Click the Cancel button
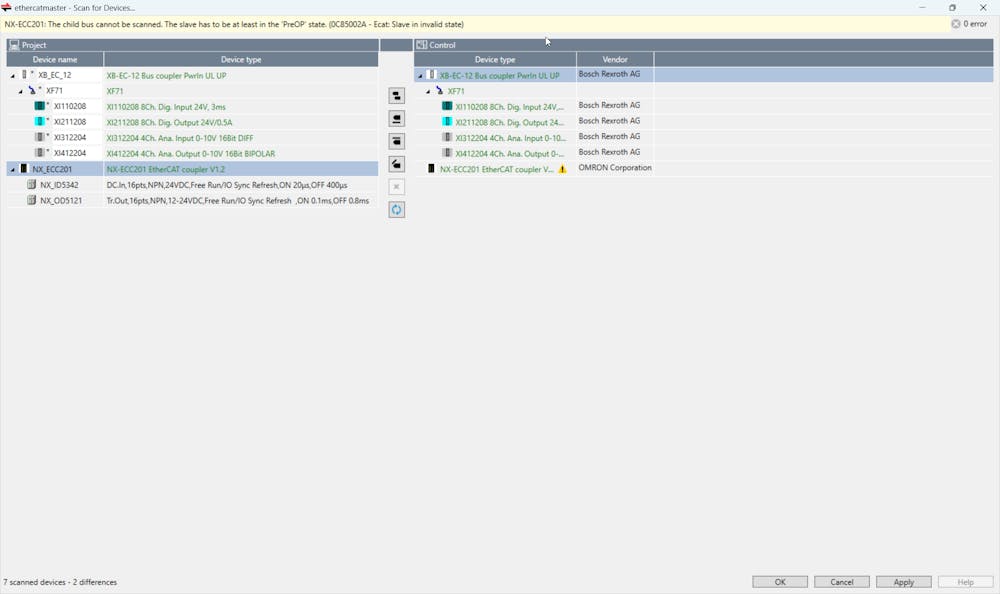Viewport: 1000px width, 594px height. [x=841, y=582]
